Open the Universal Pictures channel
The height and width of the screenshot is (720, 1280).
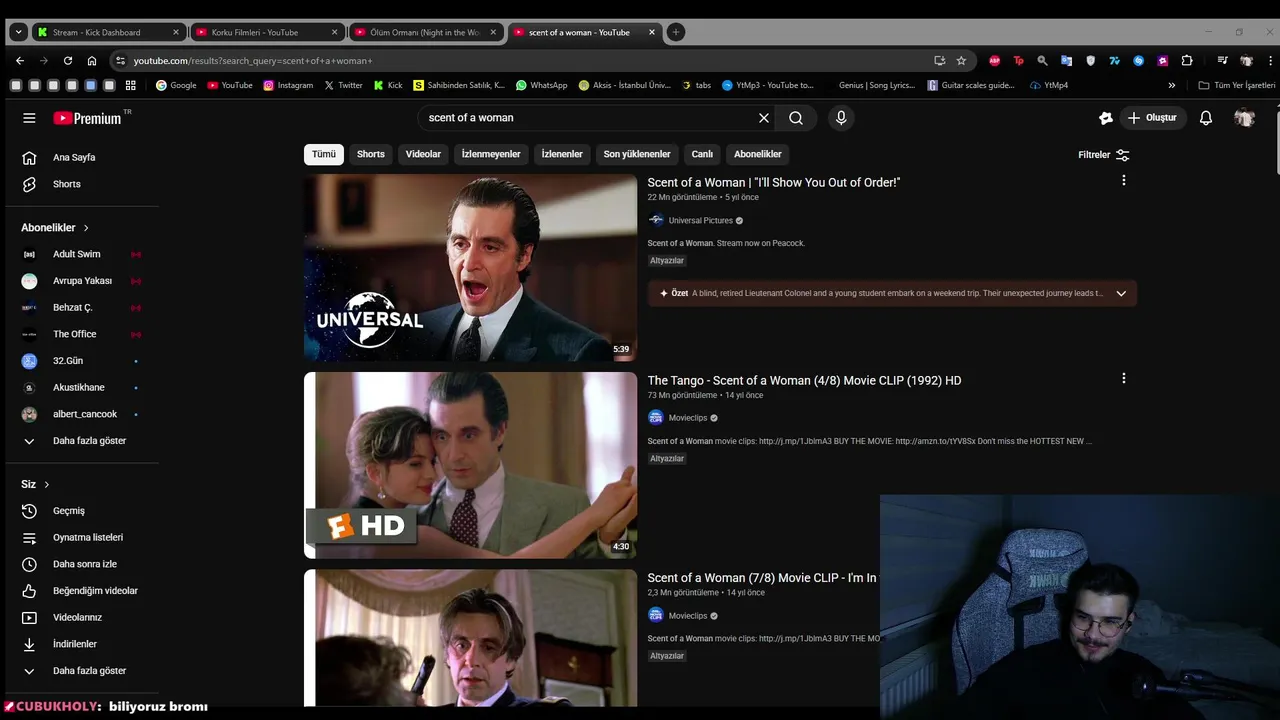tap(700, 220)
